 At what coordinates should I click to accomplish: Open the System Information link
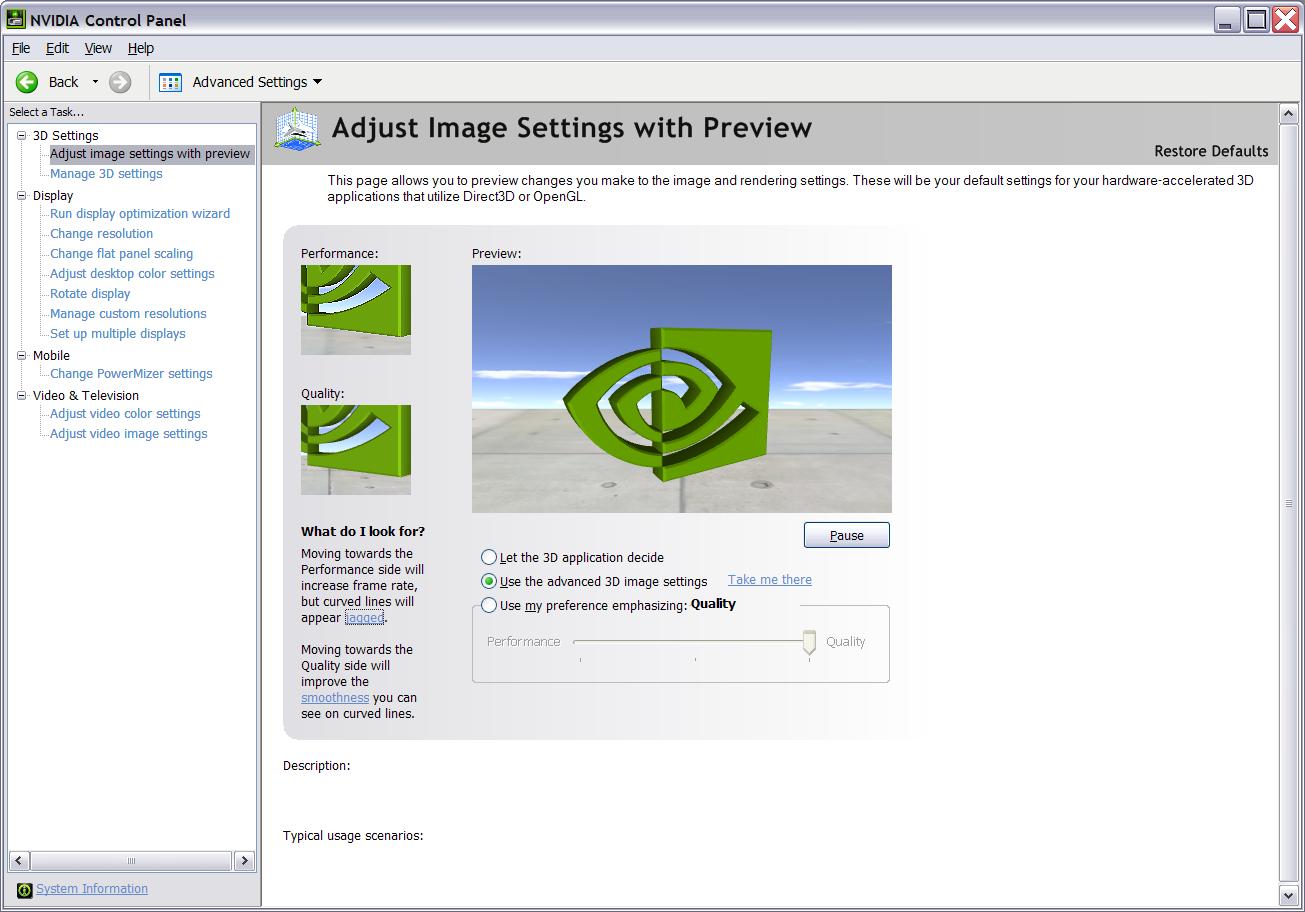(x=92, y=889)
